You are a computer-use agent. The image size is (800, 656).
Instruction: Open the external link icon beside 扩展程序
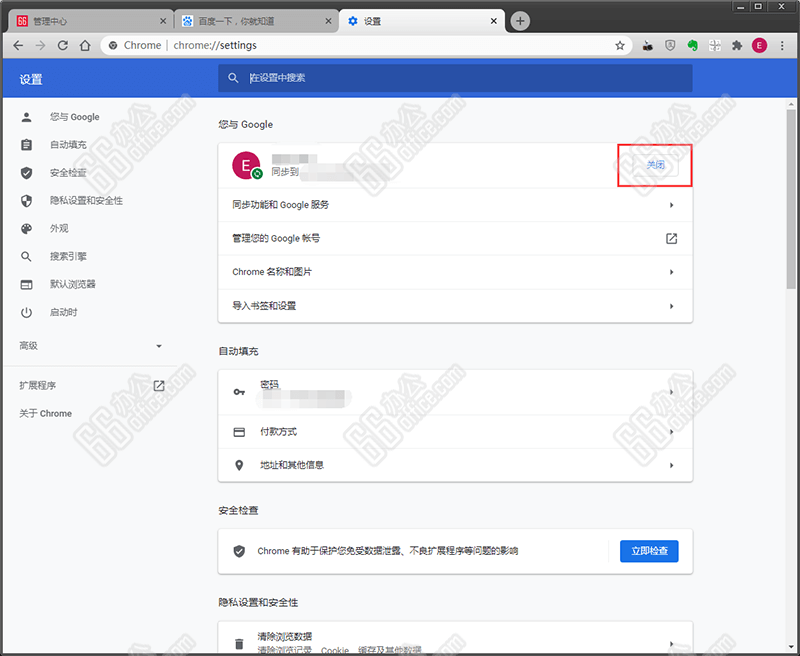coord(158,385)
